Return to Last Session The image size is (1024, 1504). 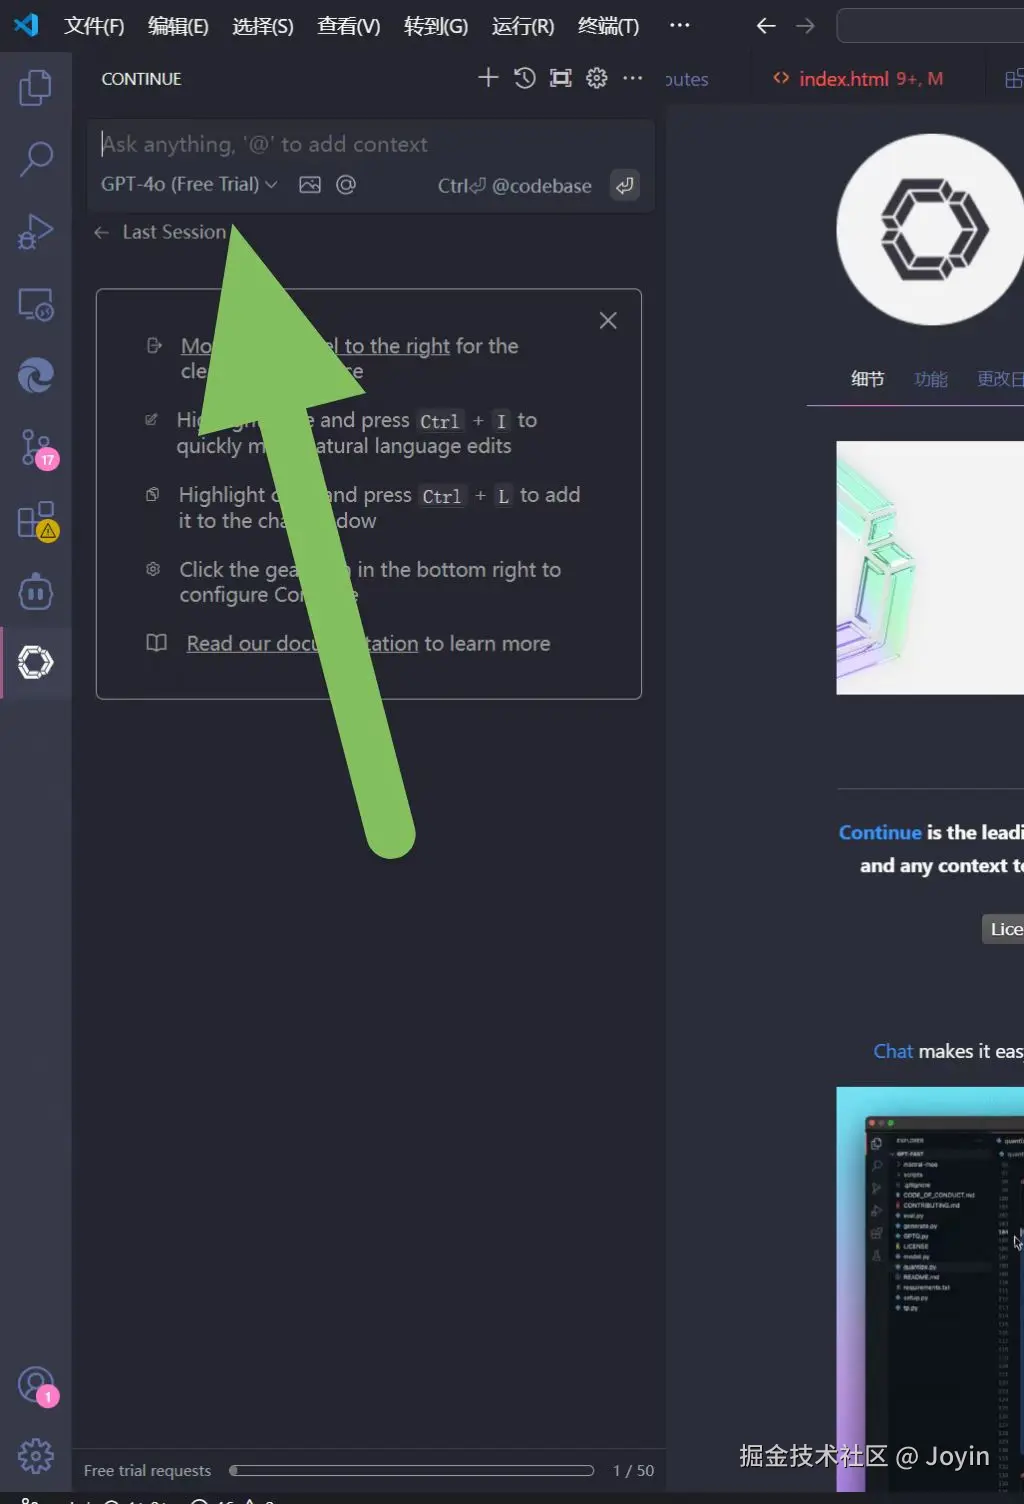(x=161, y=233)
